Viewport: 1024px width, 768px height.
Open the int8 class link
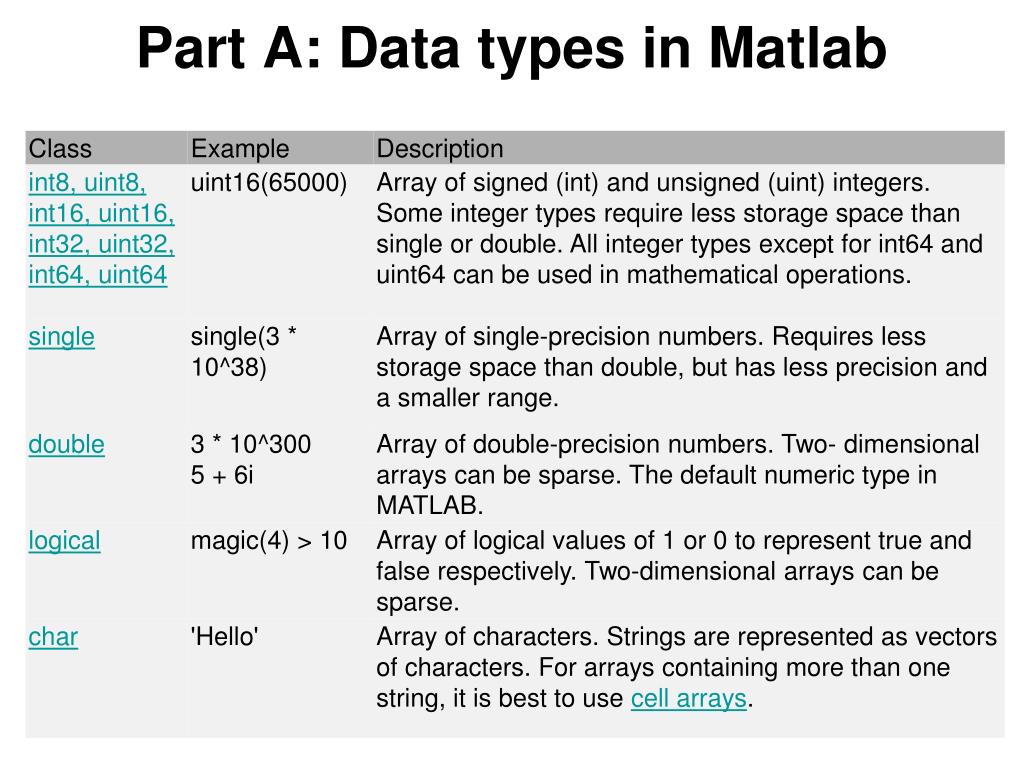coord(51,183)
